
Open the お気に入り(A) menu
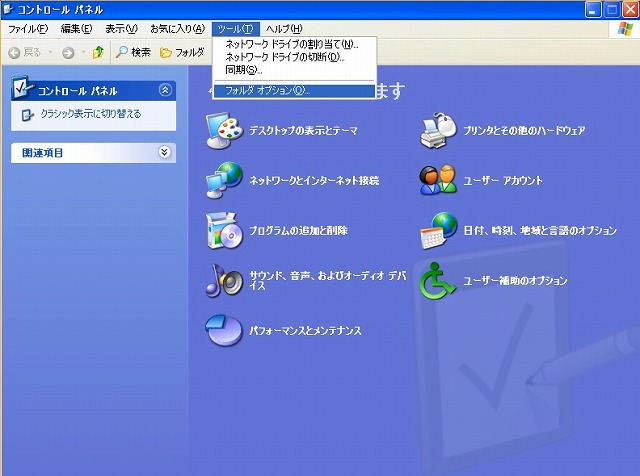pyautogui.click(x=178, y=29)
